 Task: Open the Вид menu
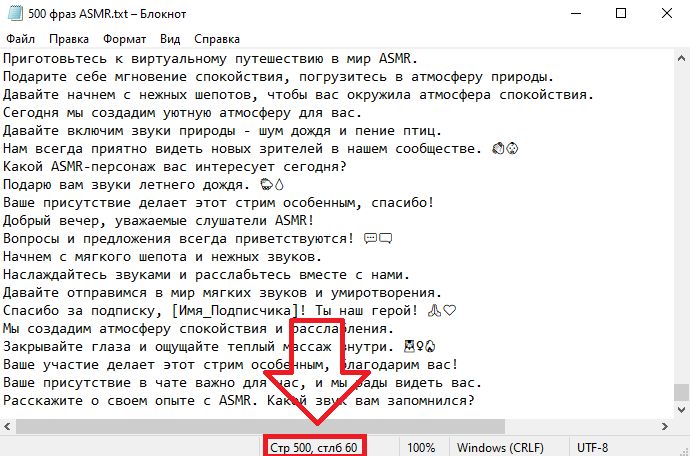pyautogui.click(x=170, y=39)
